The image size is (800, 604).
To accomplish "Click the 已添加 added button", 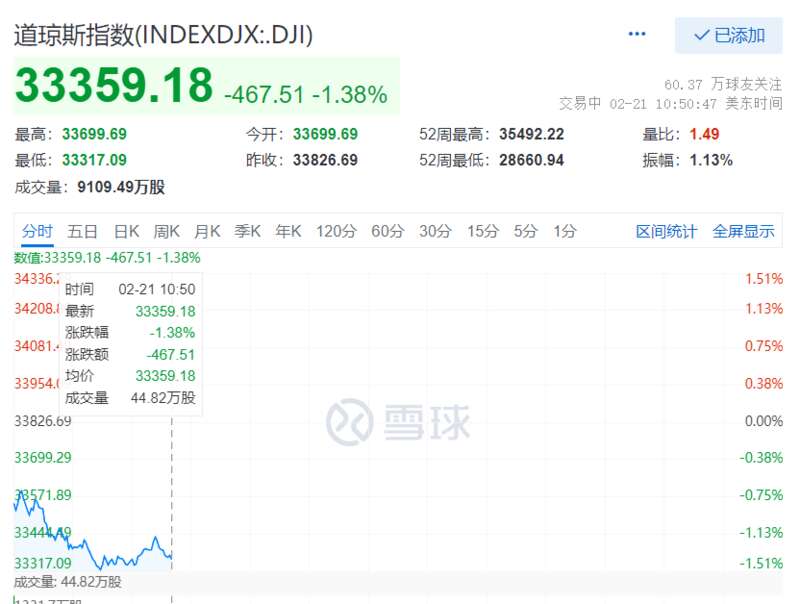I will click(729, 35).
